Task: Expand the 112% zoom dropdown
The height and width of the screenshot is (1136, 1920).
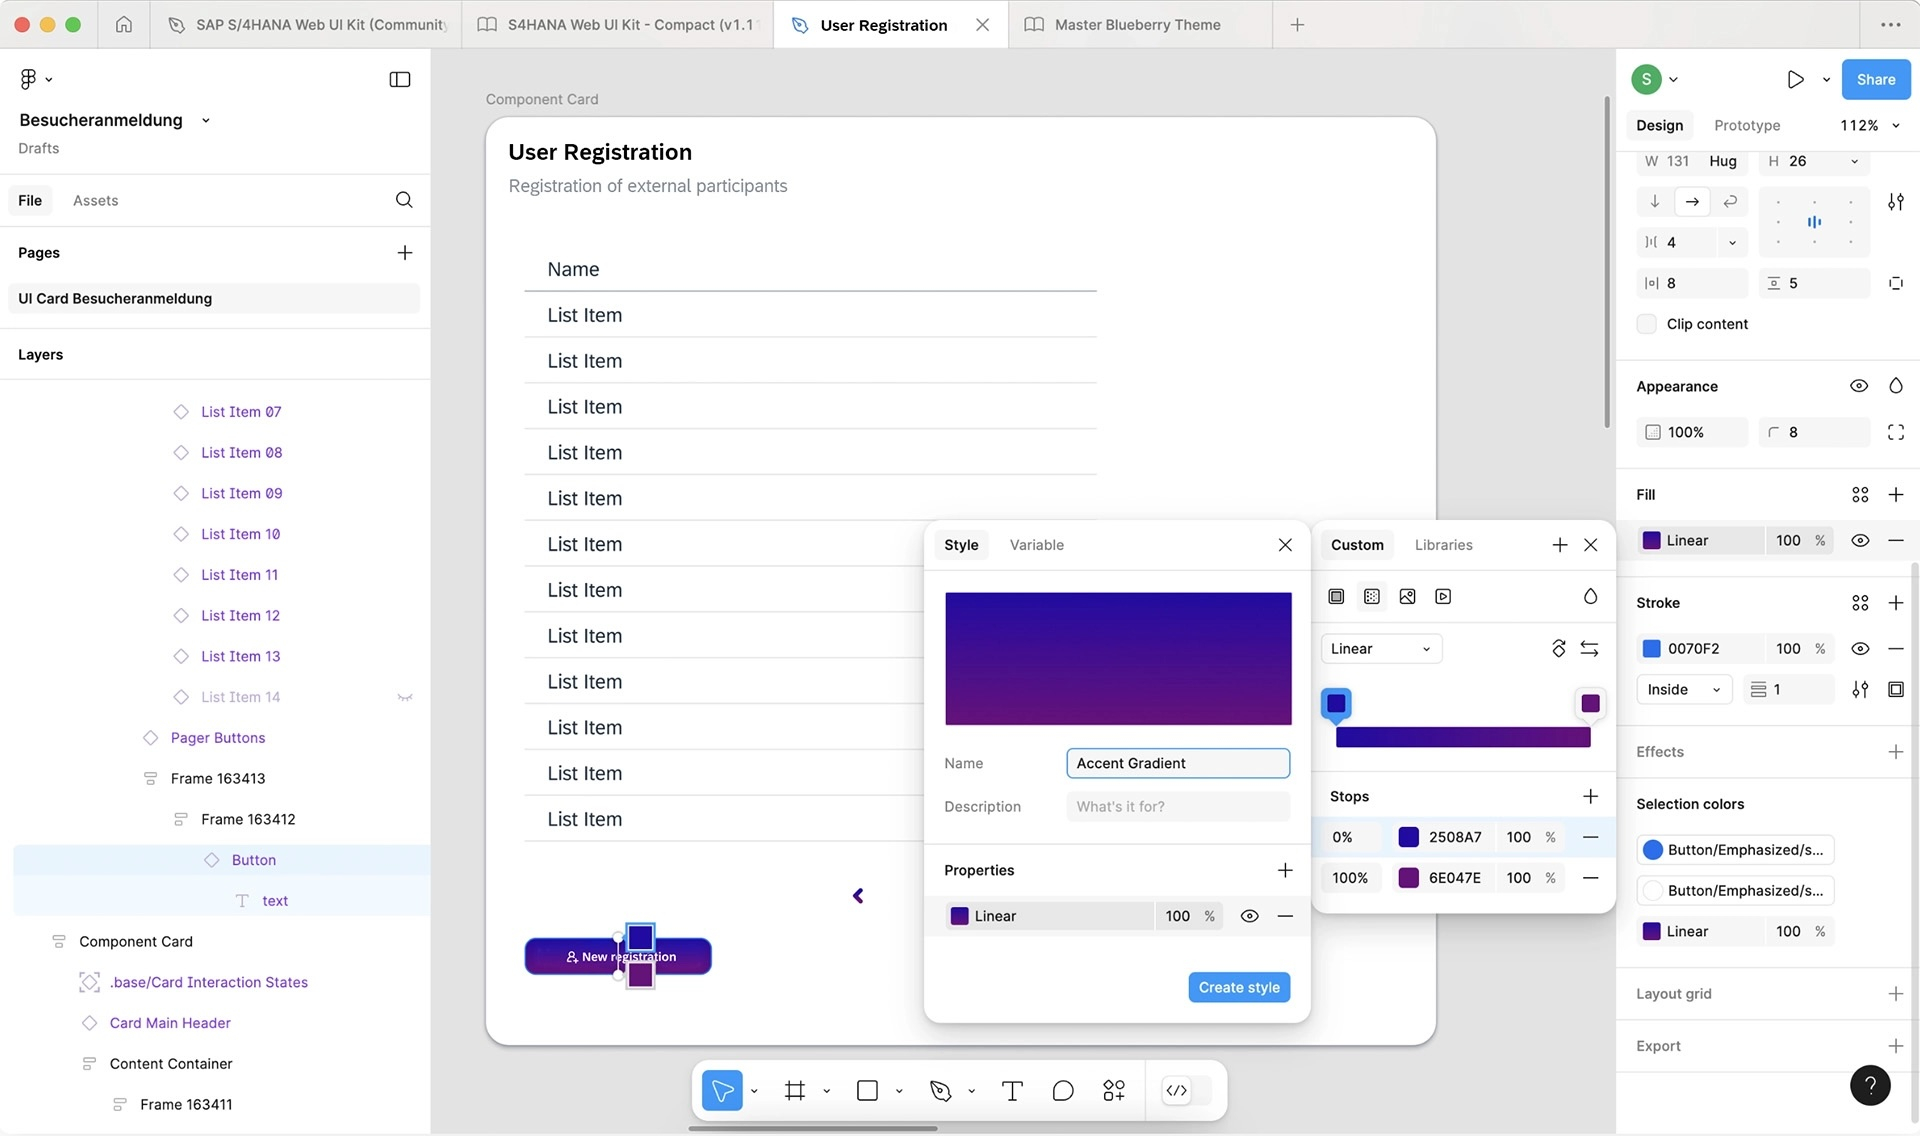Action: coord(1869,125)
